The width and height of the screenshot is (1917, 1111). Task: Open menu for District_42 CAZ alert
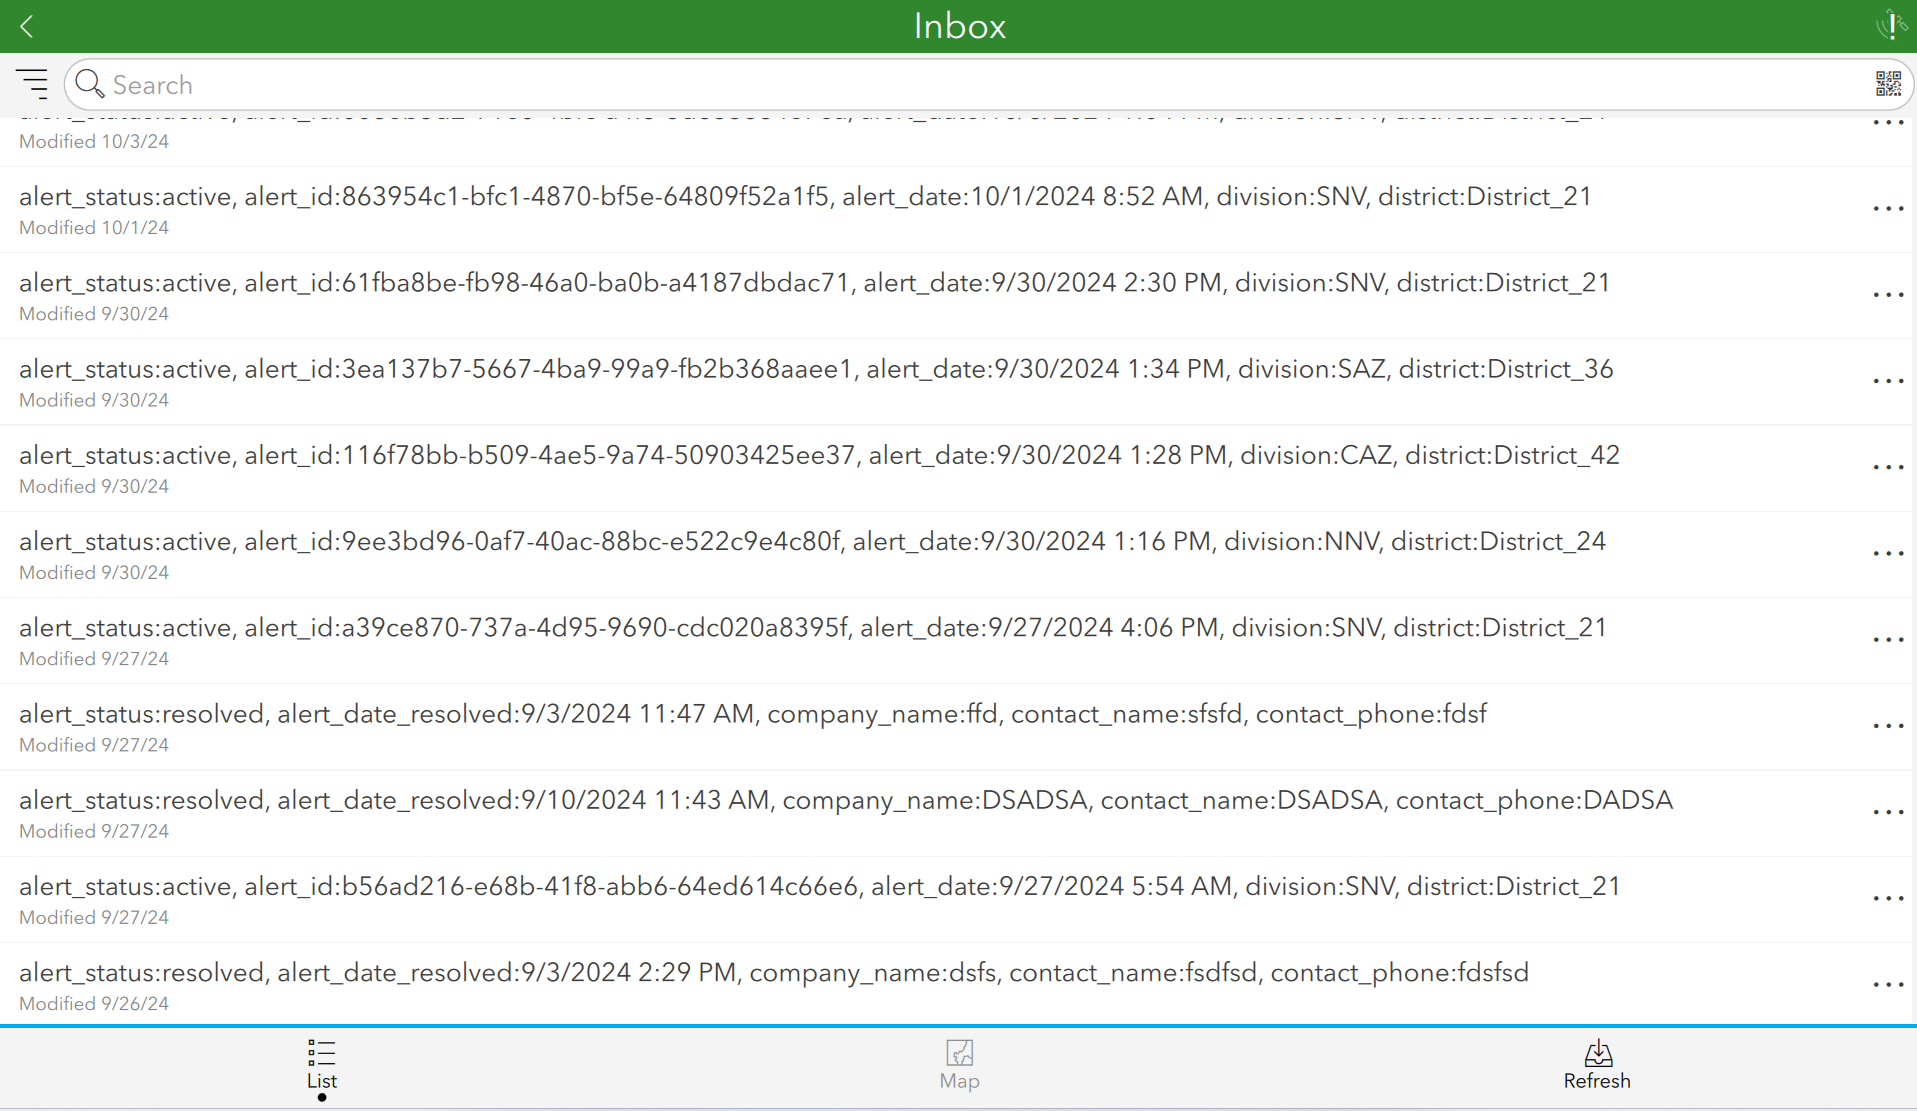[1888, 466]
